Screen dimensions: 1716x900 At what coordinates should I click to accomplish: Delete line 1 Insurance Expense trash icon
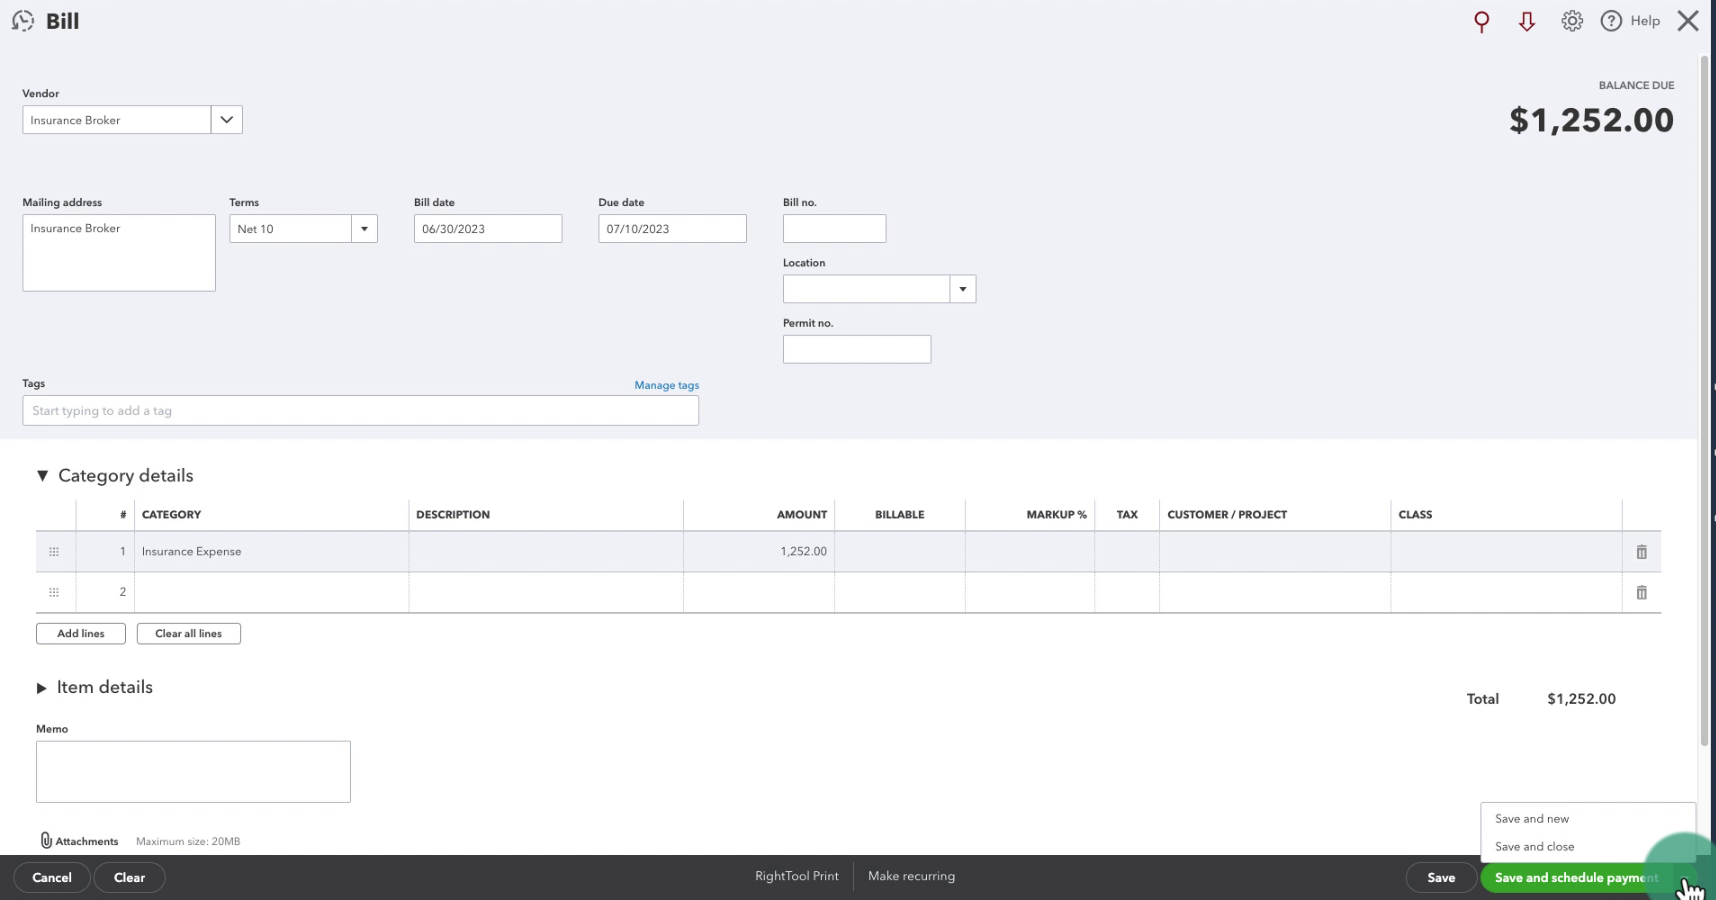[x=1641, y=552]
